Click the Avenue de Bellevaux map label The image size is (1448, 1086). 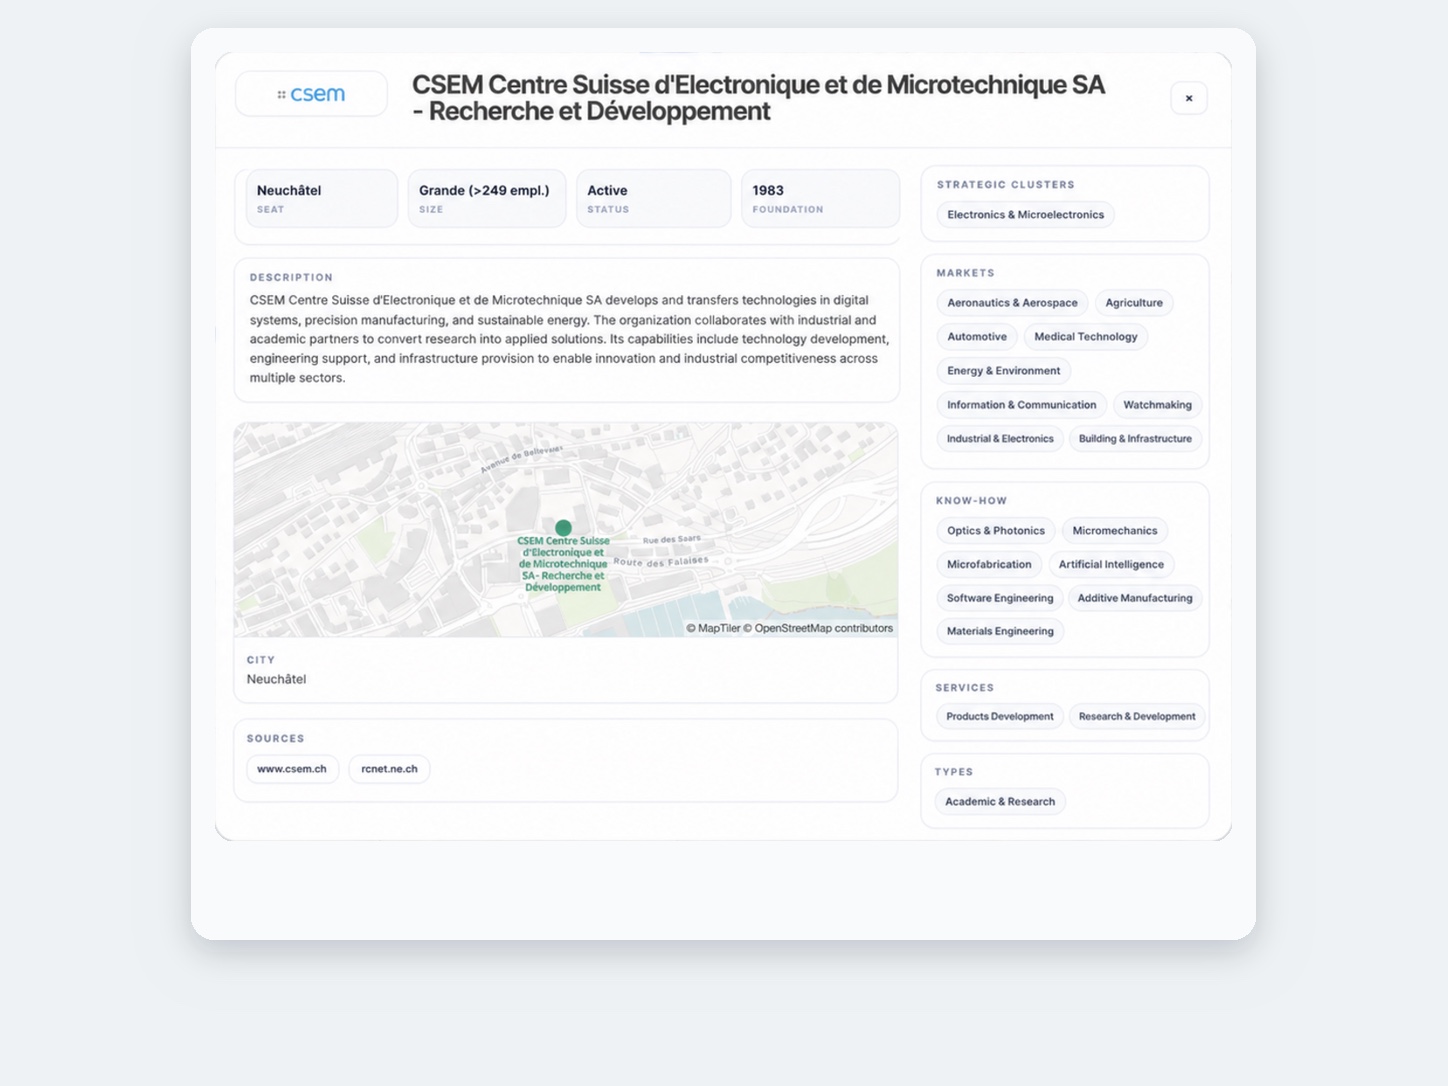521,459
